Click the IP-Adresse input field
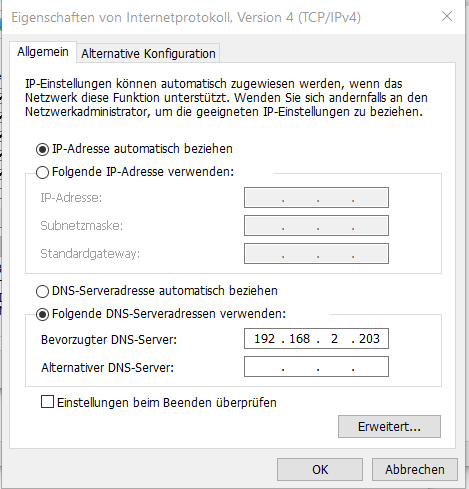 point(316,198)
